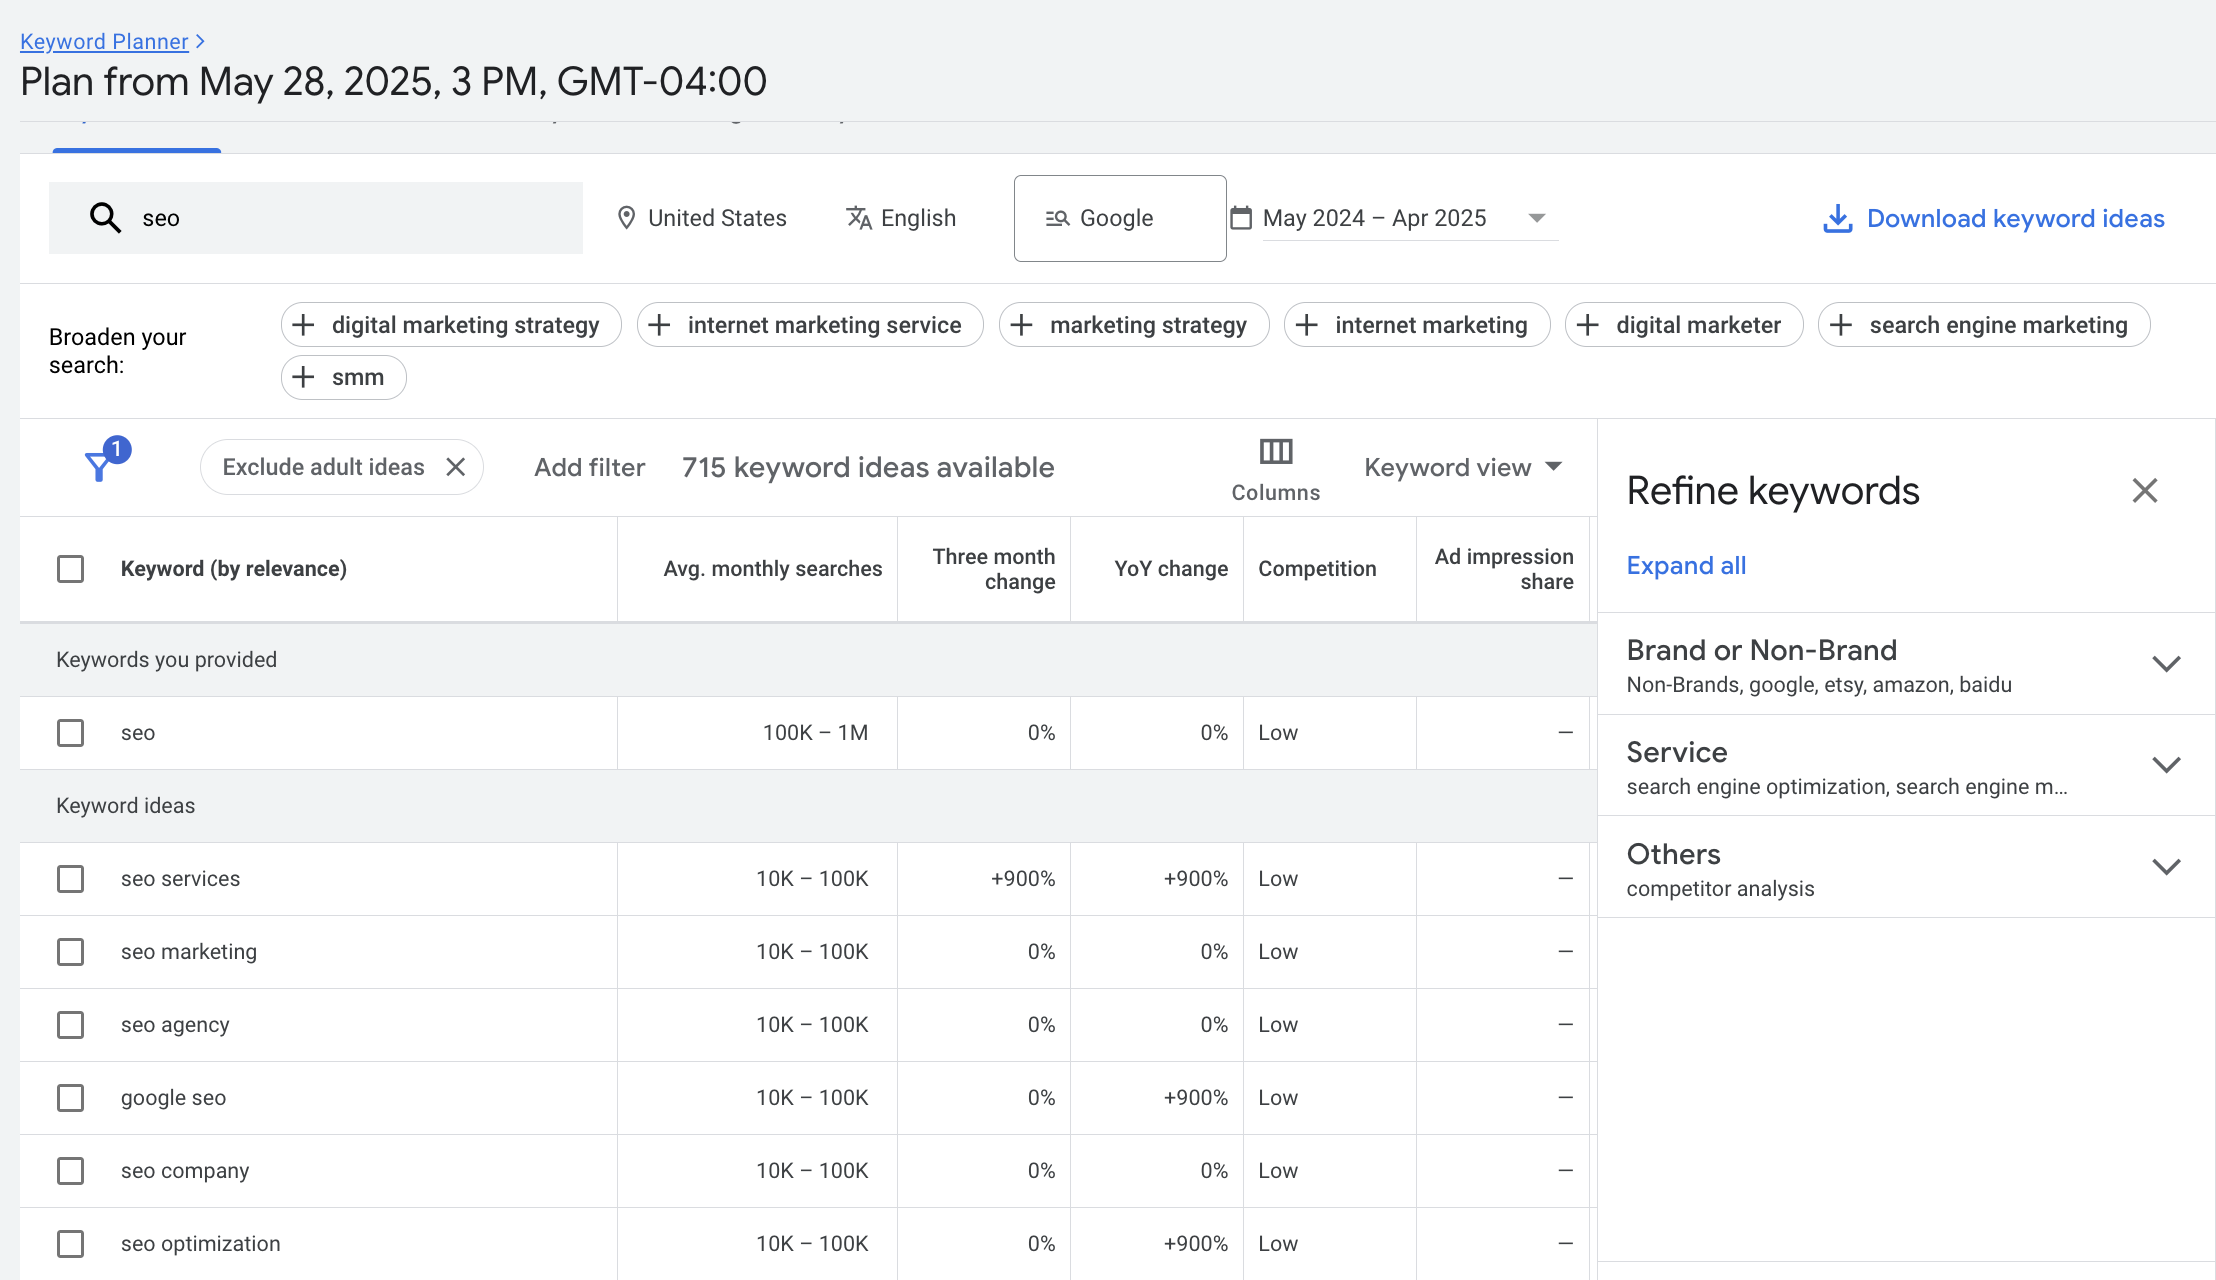Click the calendar icon for date range
2216x1280 pixels.
[x=1241, y=217]
